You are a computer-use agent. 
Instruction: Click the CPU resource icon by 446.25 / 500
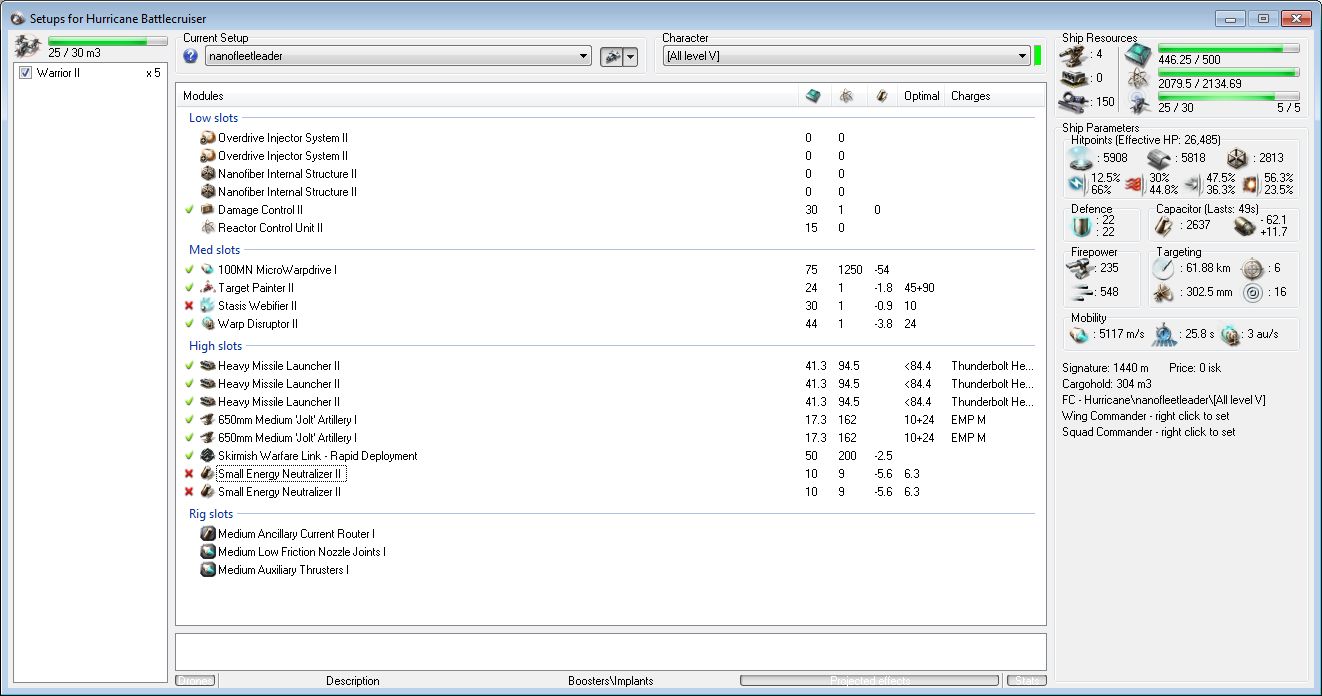point(1138,54)
